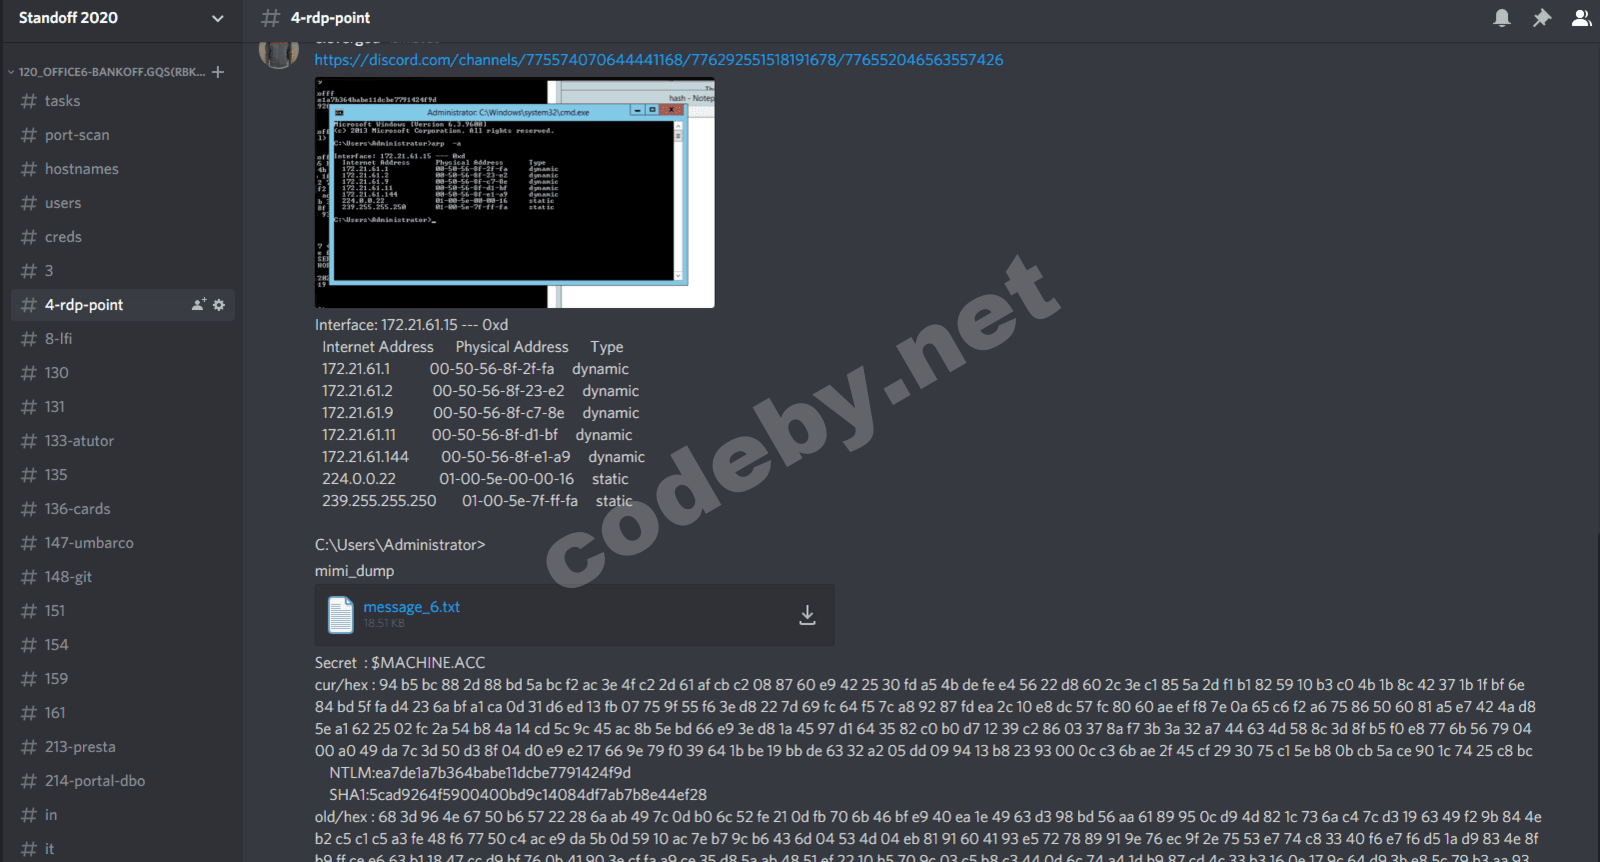Image resolution: width=1600 pixels, height=862 pixels.
Task: Toggle the member list icon
Action: pyautogui.click(x=1581, y=18)
